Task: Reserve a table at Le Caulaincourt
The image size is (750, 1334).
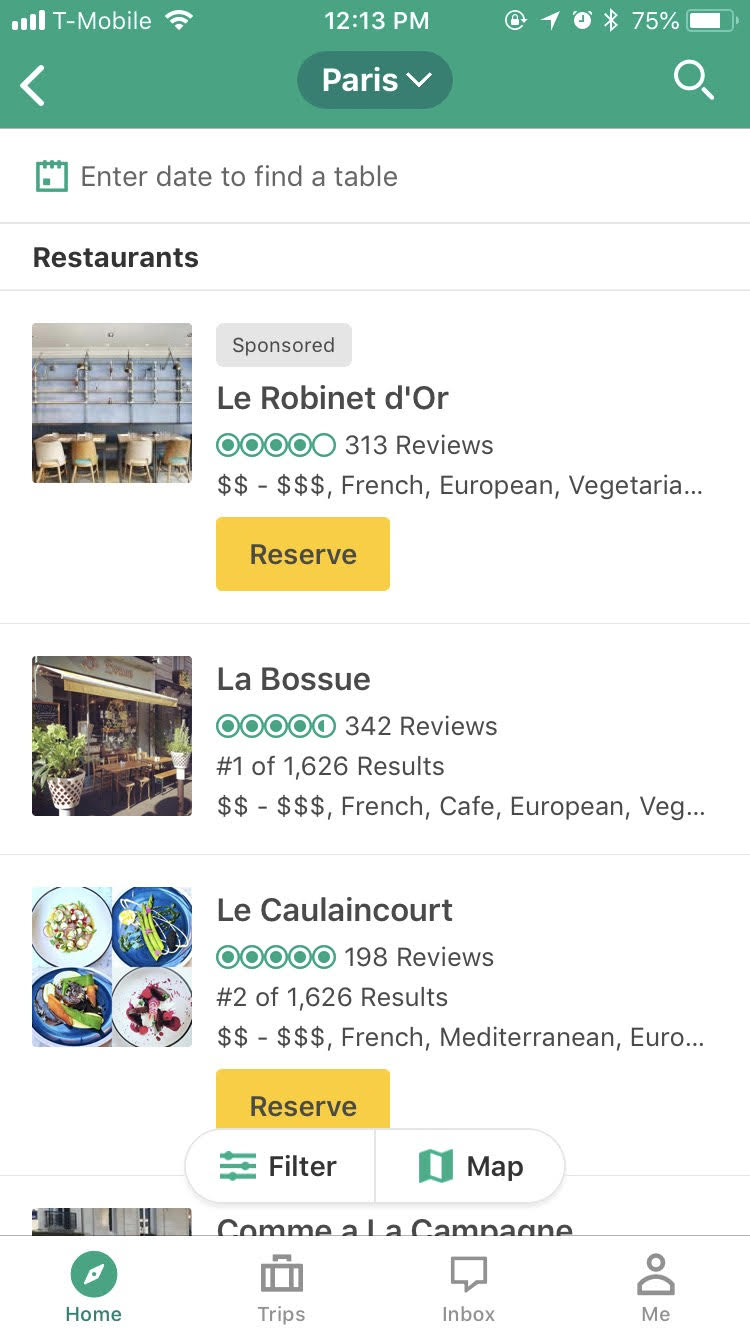Action: point(303,1102)
